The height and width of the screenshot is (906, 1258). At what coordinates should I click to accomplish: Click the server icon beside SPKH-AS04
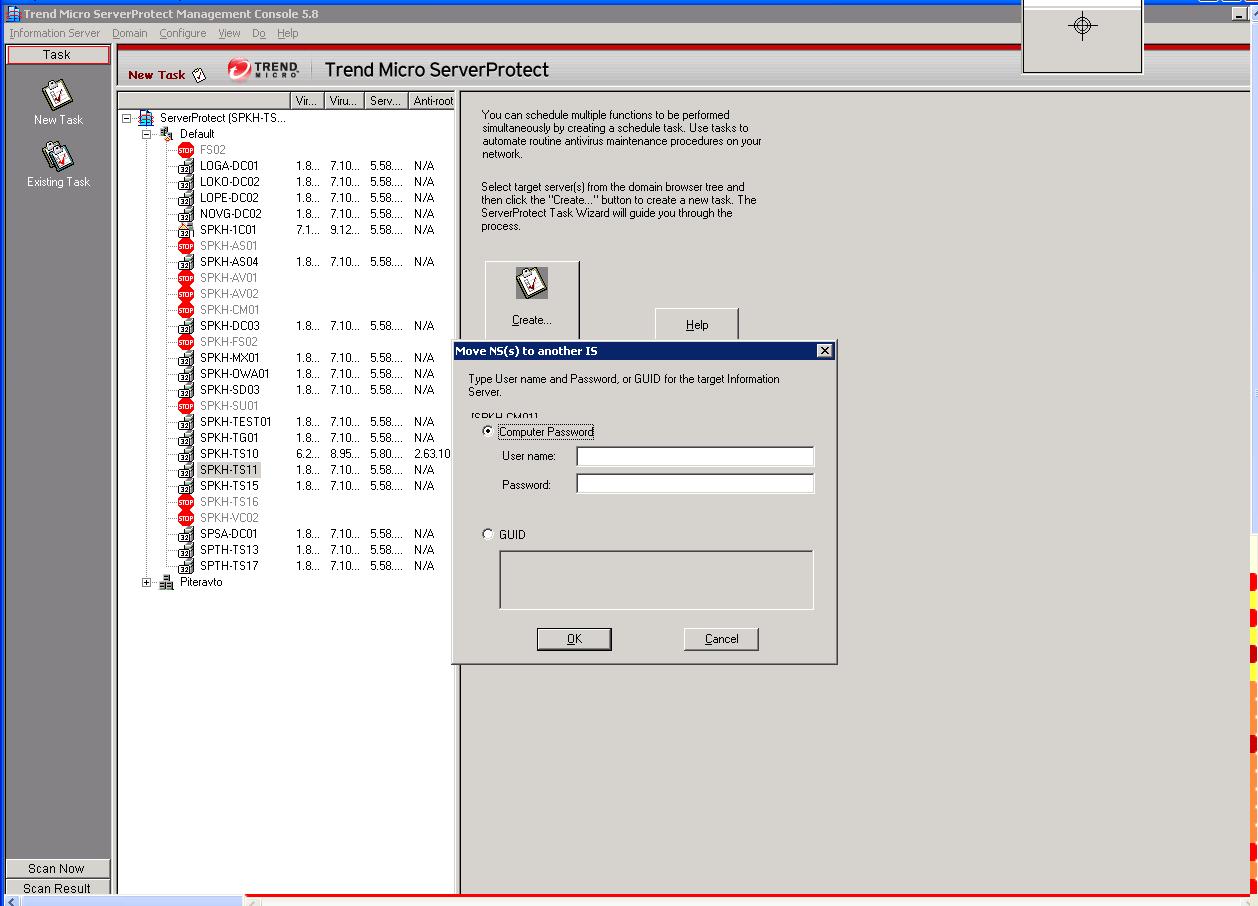point(186,262)
